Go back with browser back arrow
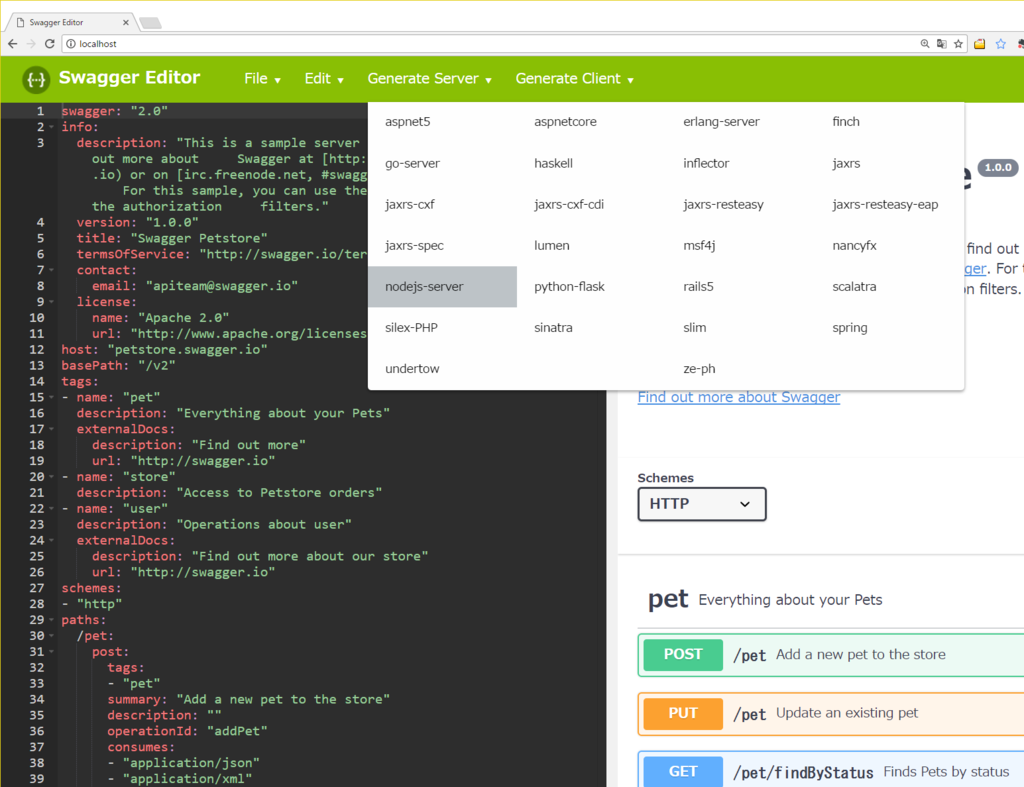 coord(12,44)
